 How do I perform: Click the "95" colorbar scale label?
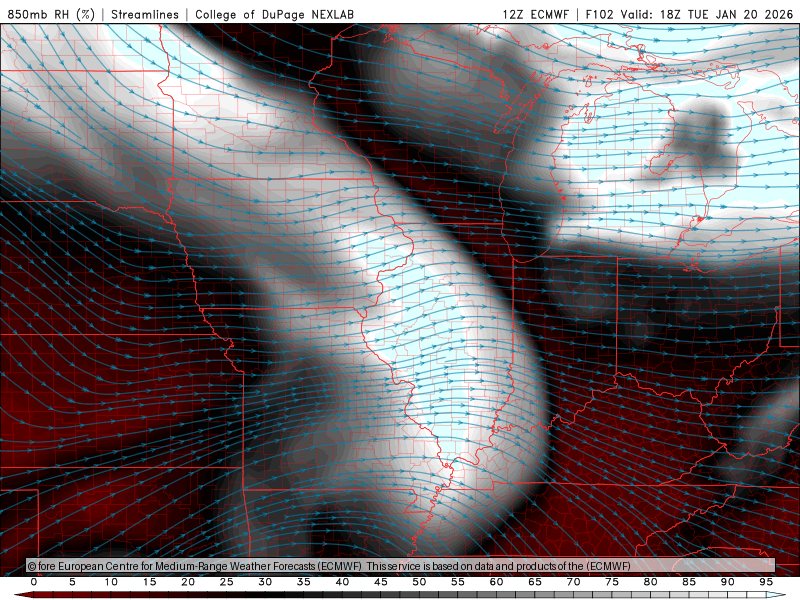coord(766,582)
